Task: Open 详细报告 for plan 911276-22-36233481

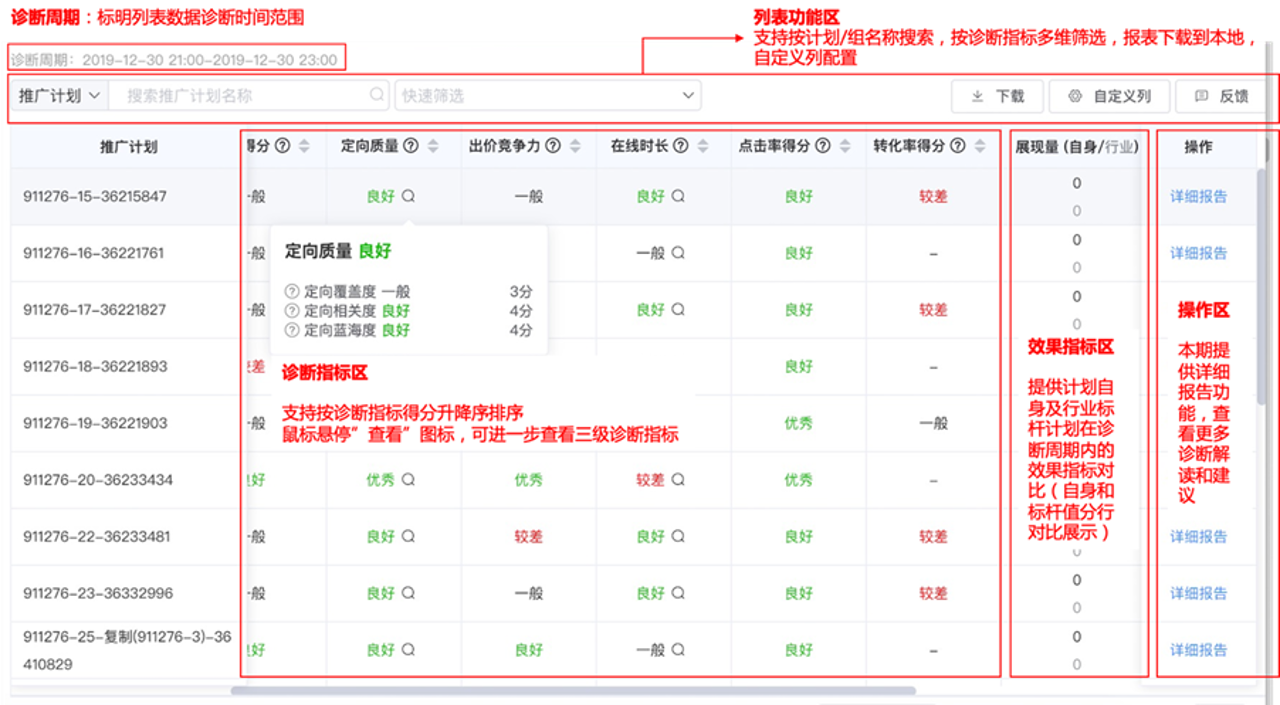Action: (x=1199, y=537)
